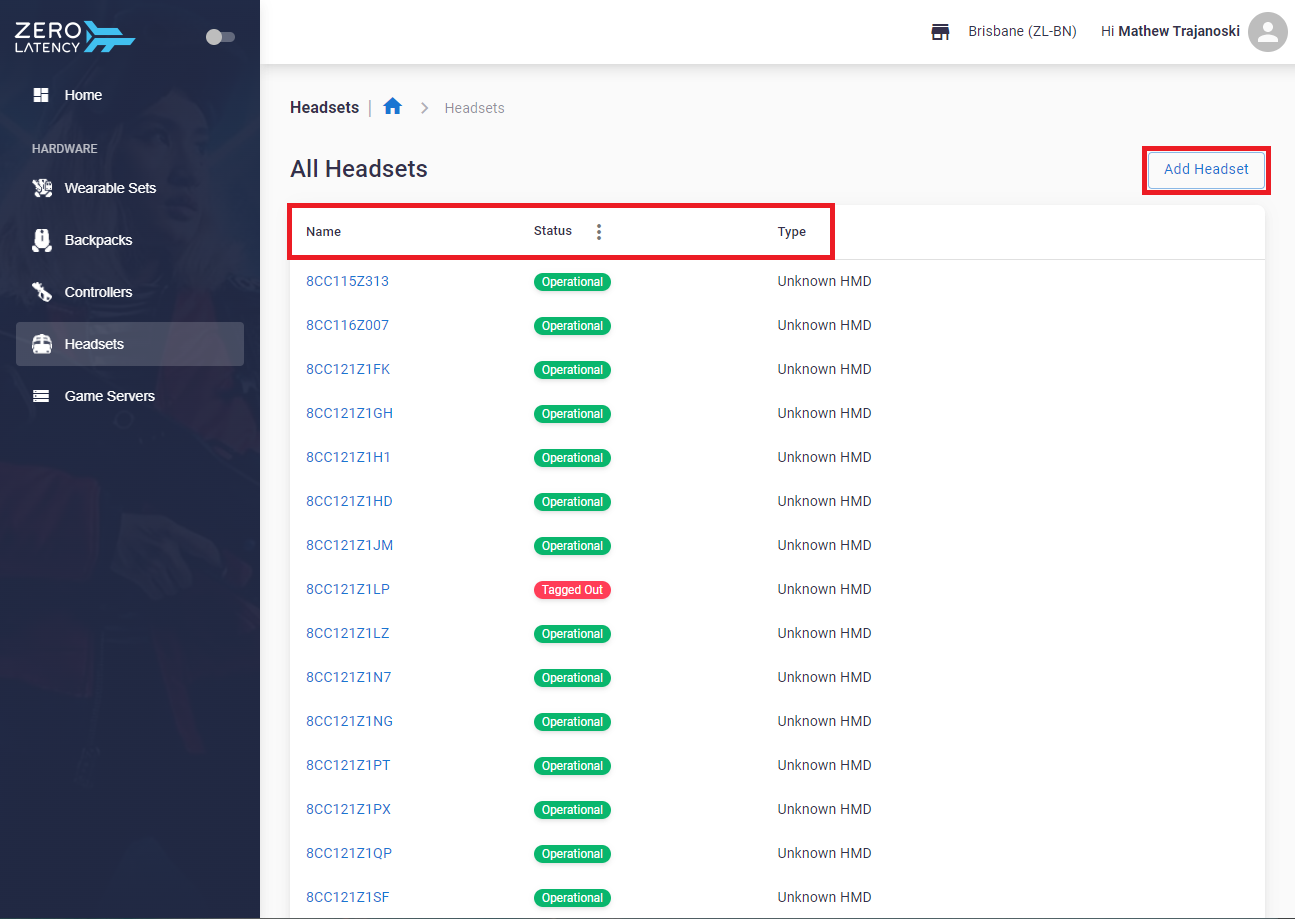The image size is (1295, 919).
Task: Click Unknown HMD in row 8CC115Z313
Action: coord(824,281)
